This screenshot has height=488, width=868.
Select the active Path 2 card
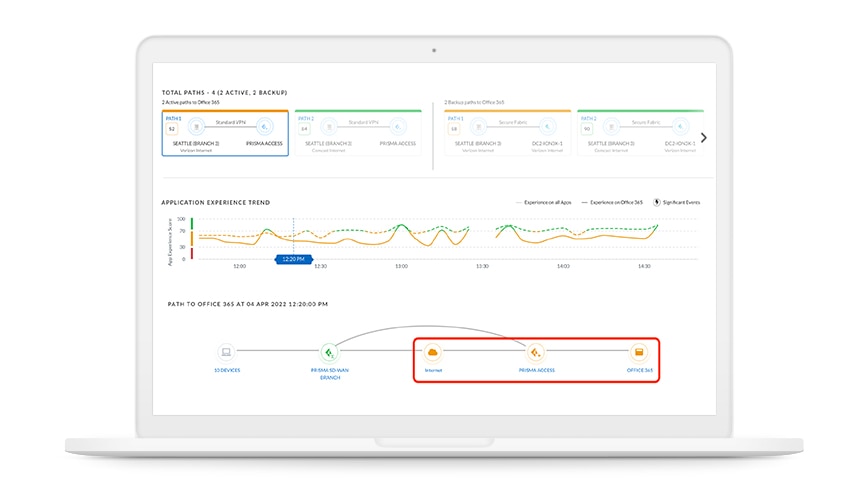[358, 133]
